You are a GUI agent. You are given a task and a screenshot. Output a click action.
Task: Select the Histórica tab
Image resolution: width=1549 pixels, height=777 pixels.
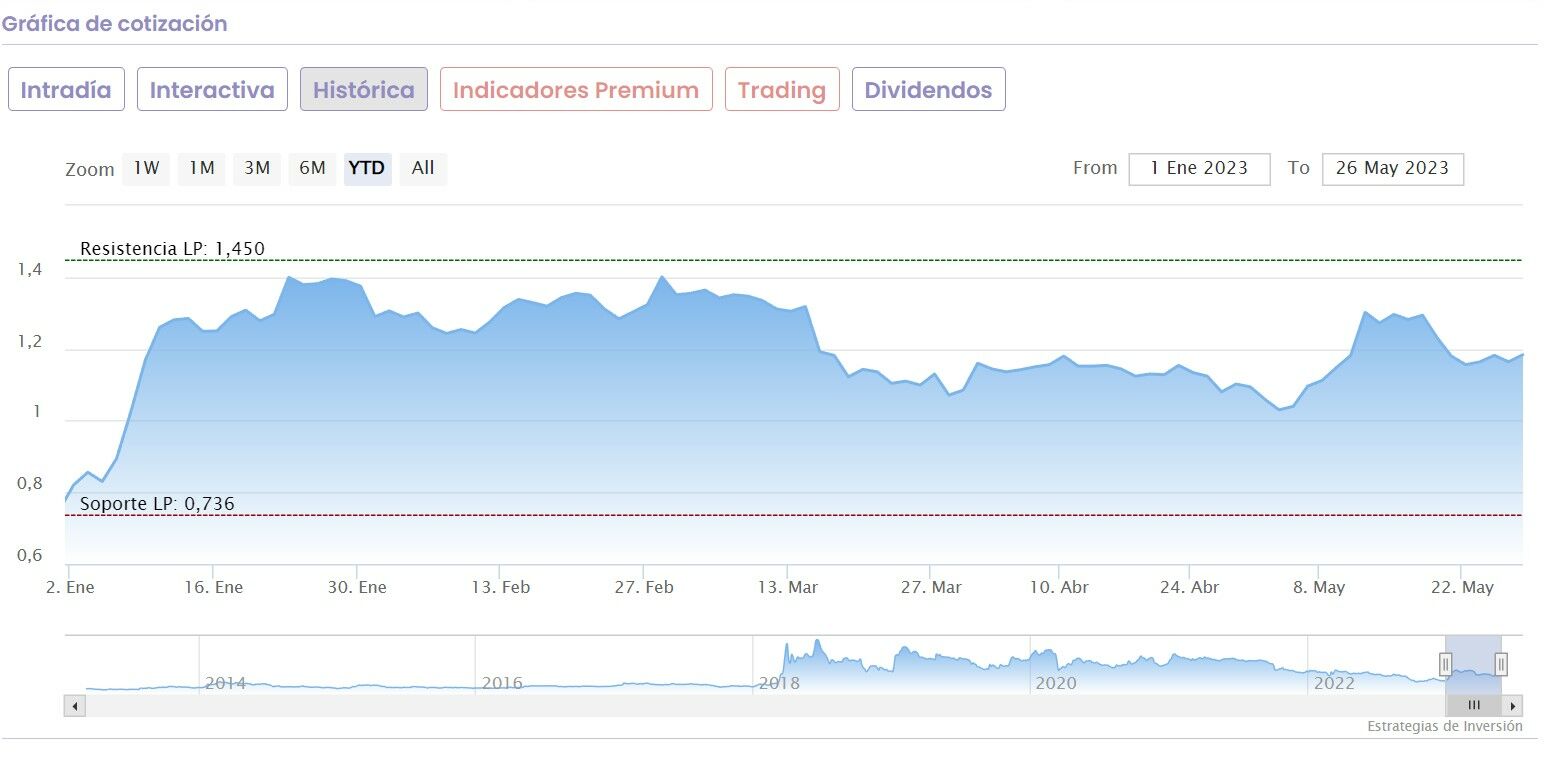[364, 90]
